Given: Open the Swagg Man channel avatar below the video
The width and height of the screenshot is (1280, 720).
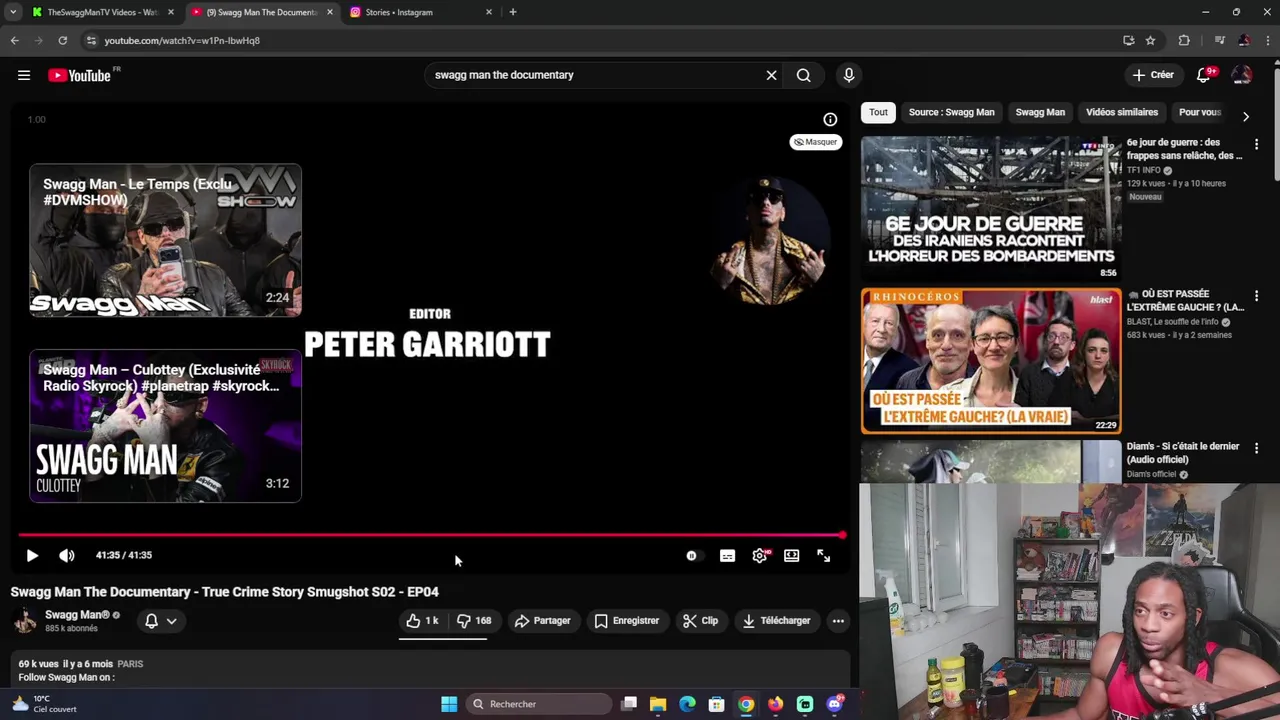Looking at the screenshot, I should pyautogui.click(x=25, y=621).
